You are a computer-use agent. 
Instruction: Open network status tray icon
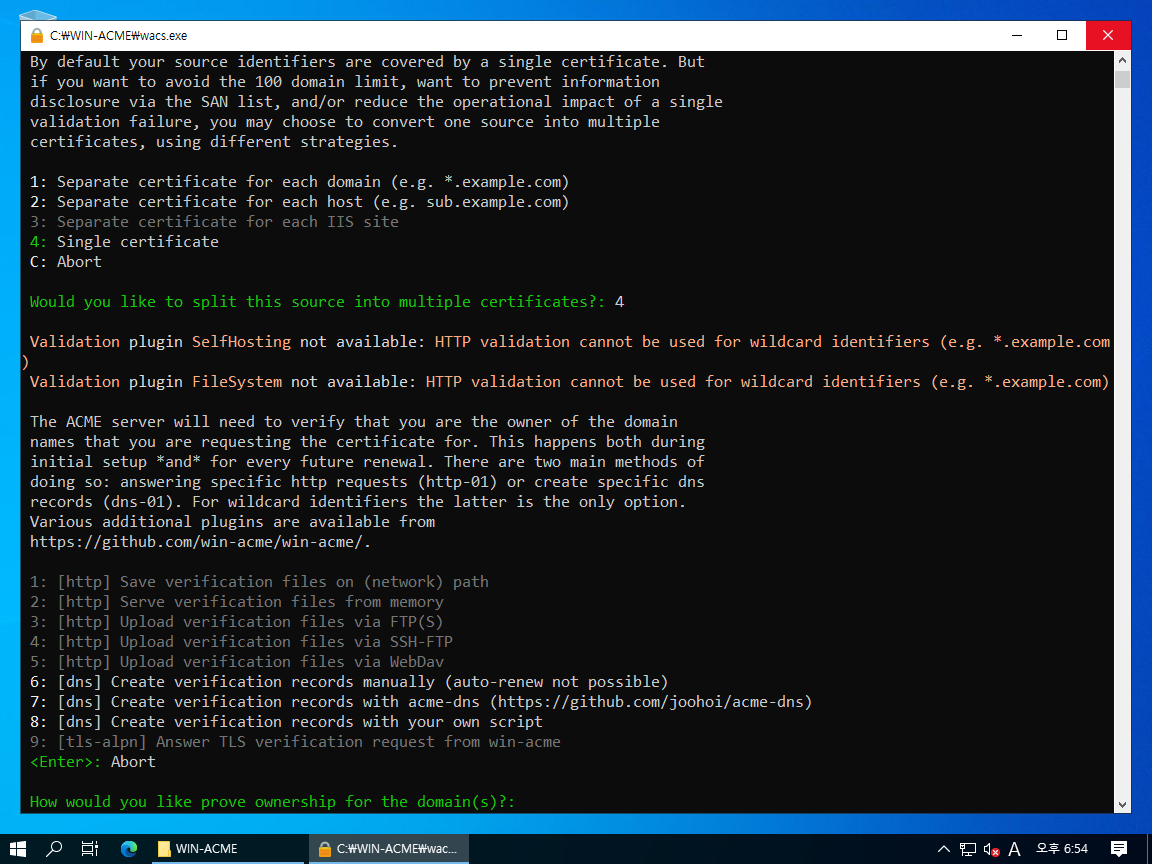pos(968,849)
